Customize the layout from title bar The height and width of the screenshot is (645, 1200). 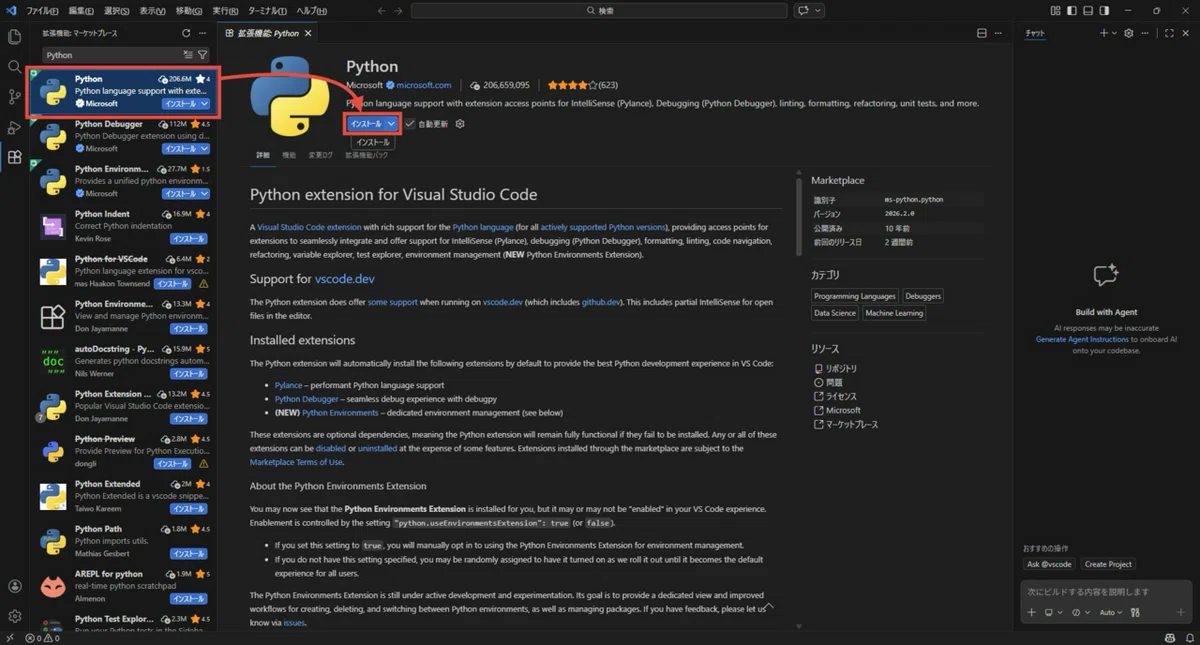tap(1057, 10)
